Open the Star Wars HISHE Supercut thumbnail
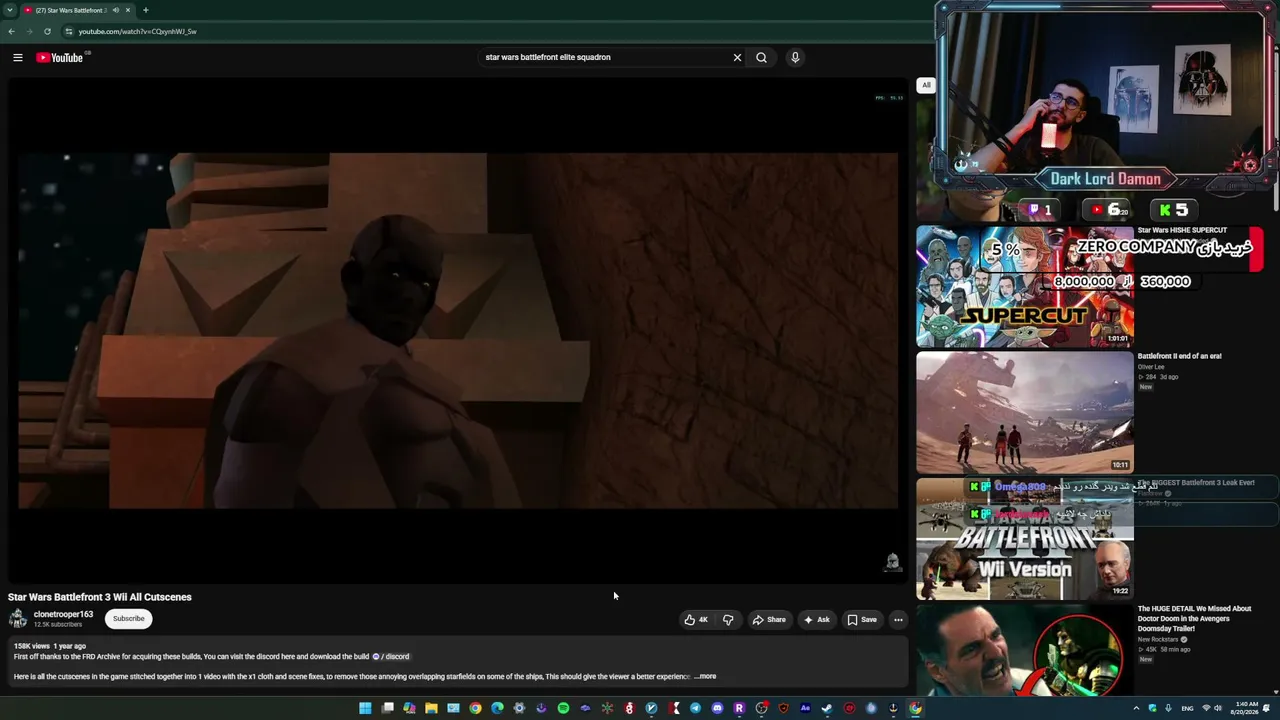The height and width of the screenshot is (720, 1280). (x=1025, y=286)
